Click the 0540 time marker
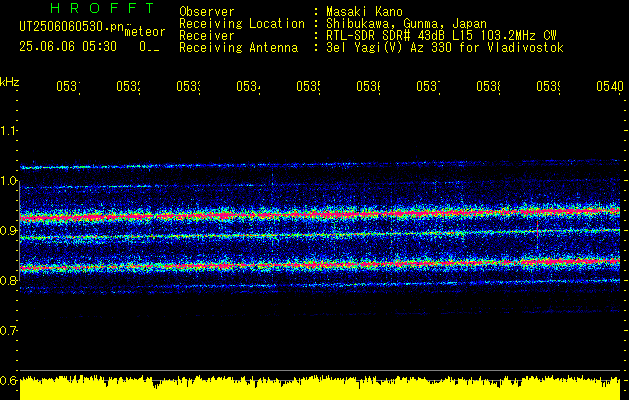Image resolution: width=629 pixels, height=400 pixels. [x=610, y=87]
